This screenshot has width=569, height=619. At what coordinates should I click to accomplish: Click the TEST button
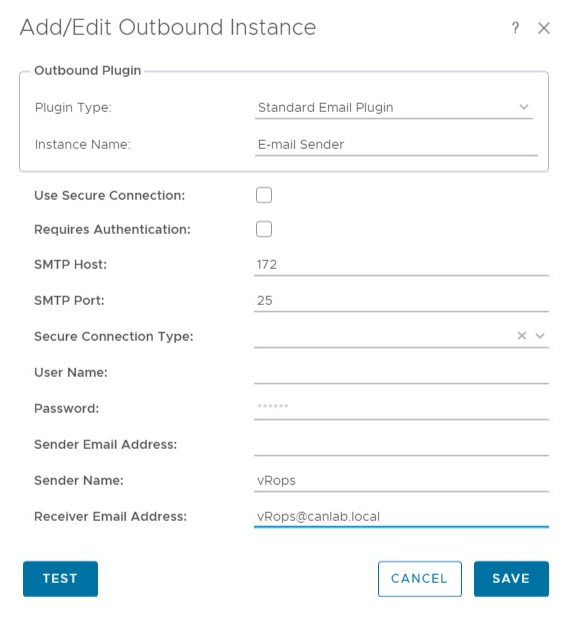coord(60,578)
